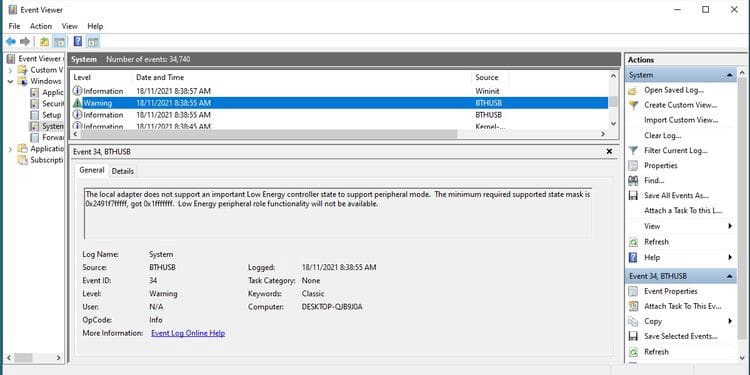
Task: Collapse the Event 34, BTHUSB actions section
Action: [729, 276]
